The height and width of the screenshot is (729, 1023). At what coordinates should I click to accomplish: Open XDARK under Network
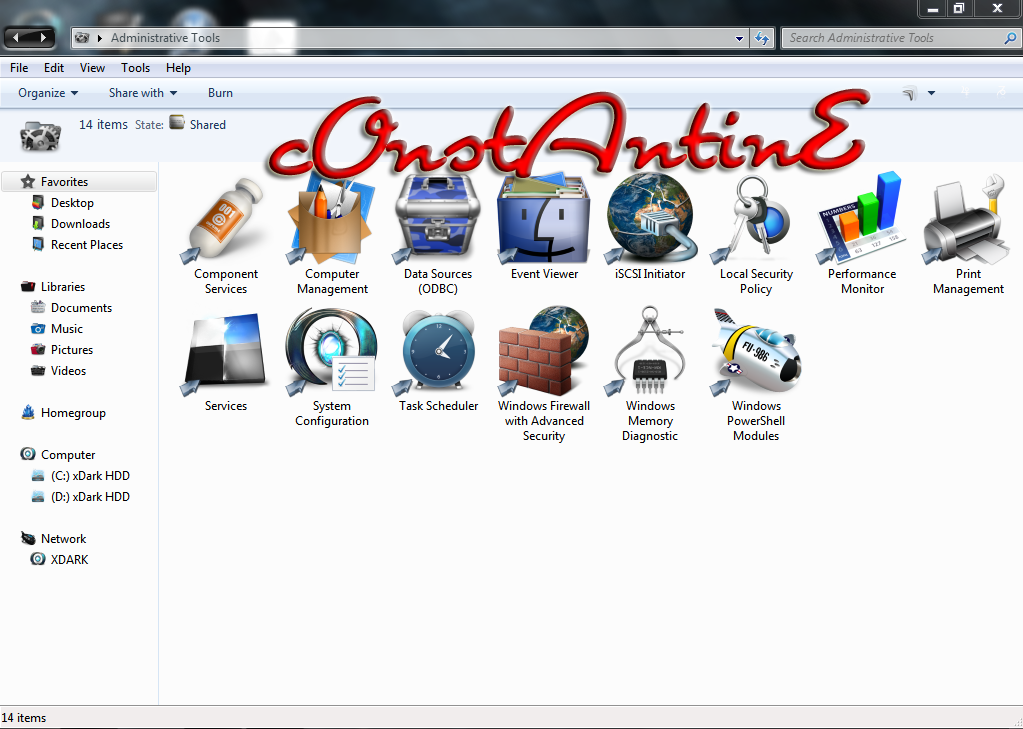click(x=69, y=560)
